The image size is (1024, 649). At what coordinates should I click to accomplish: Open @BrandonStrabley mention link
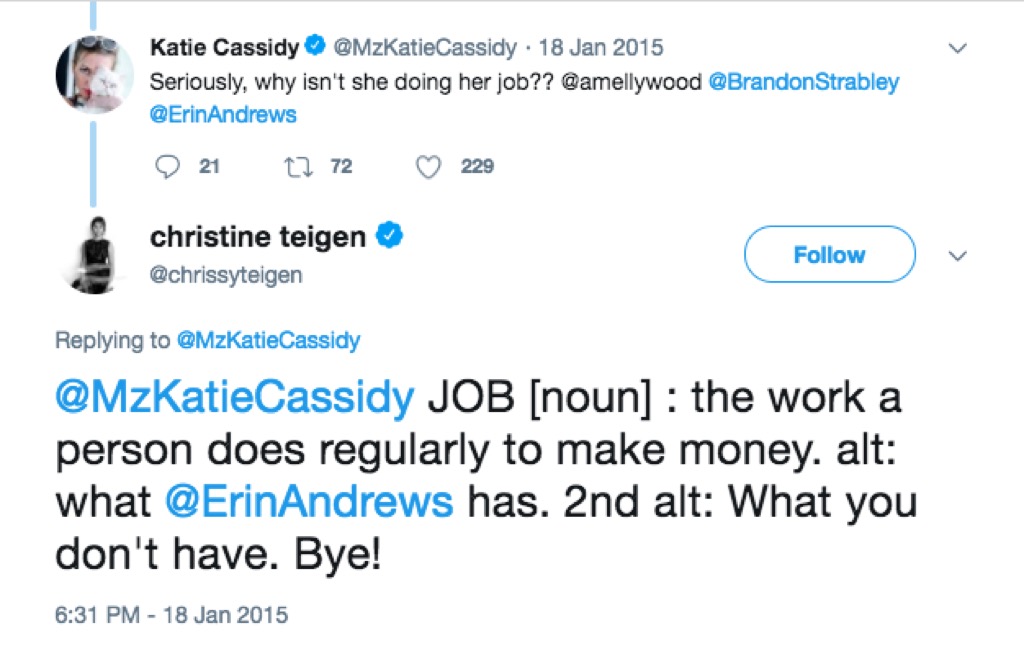coord(803,82)
